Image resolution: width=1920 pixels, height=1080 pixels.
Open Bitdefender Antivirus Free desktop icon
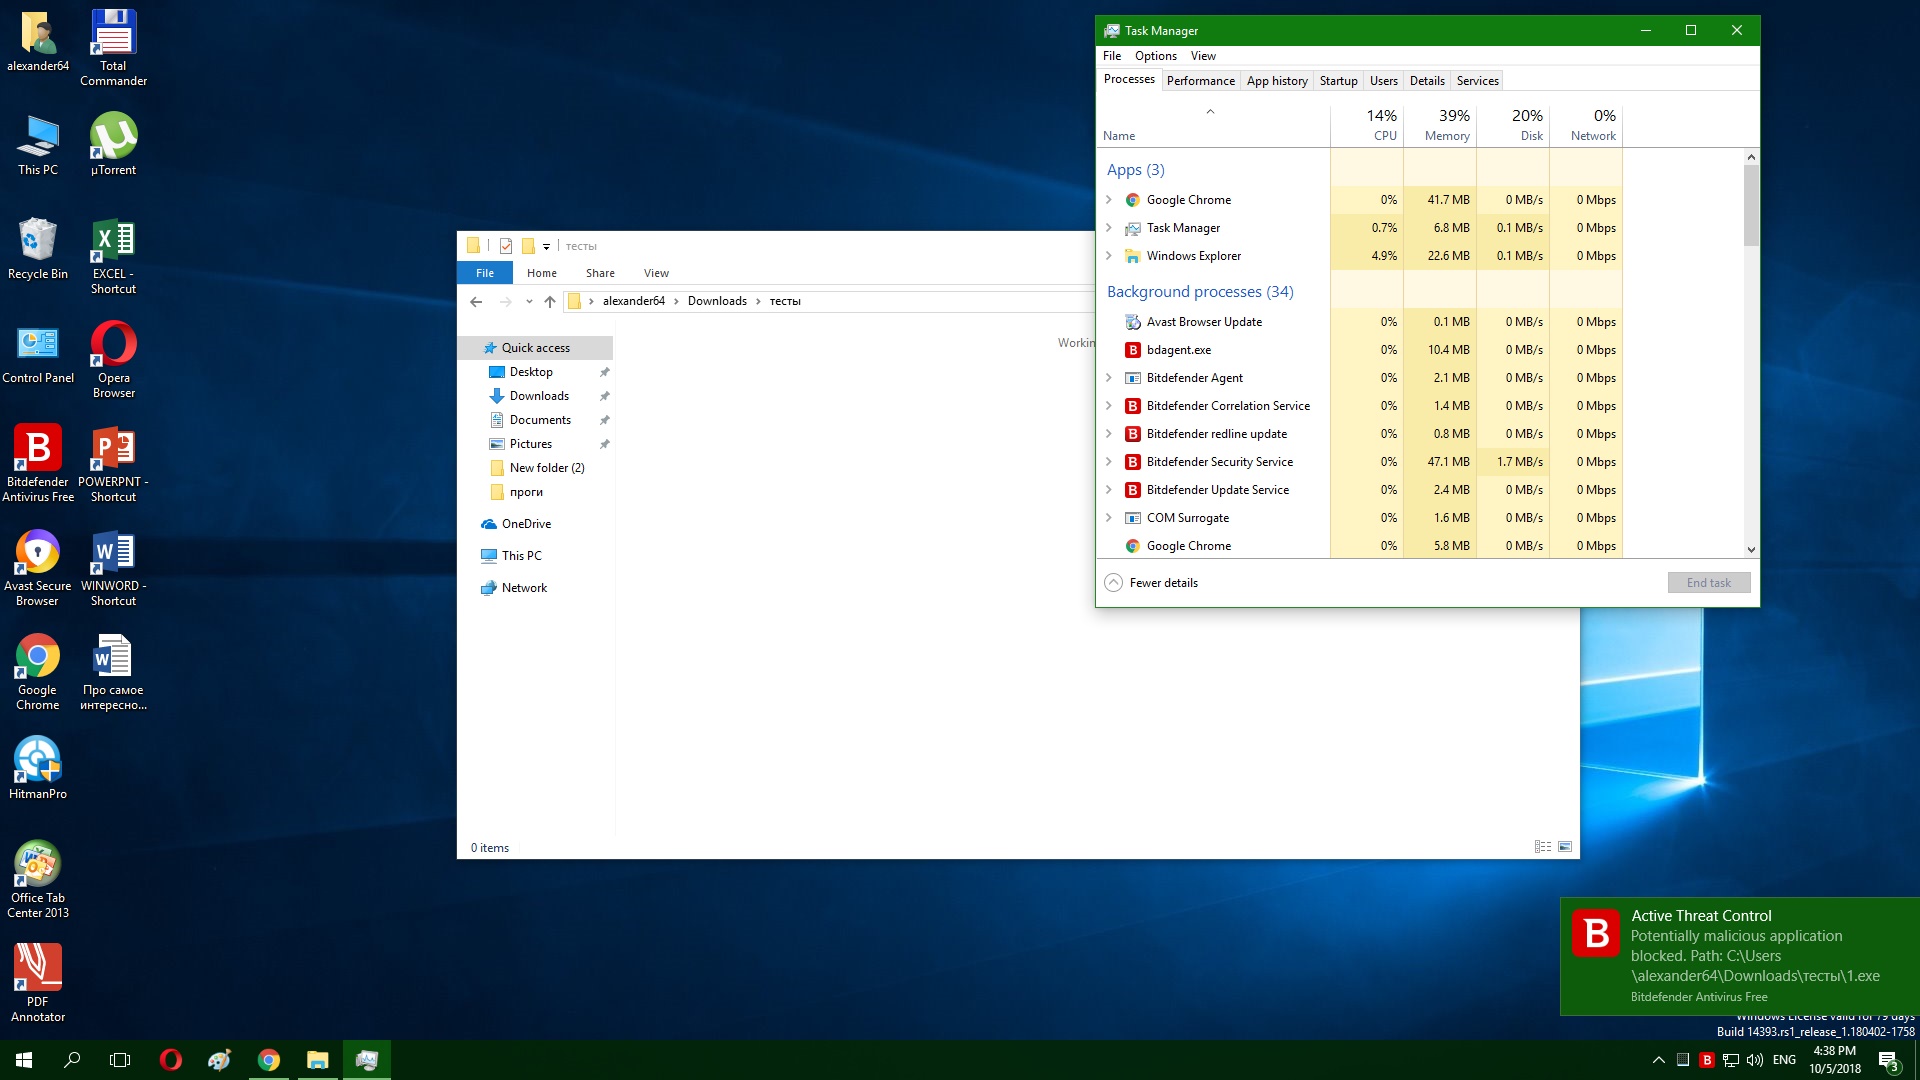pyautogui.click(x=38, y=450)
